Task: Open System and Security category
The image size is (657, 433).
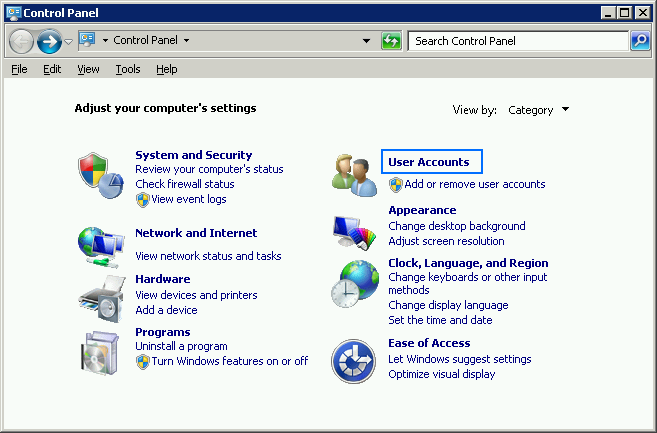Action: tap(194, 155)
